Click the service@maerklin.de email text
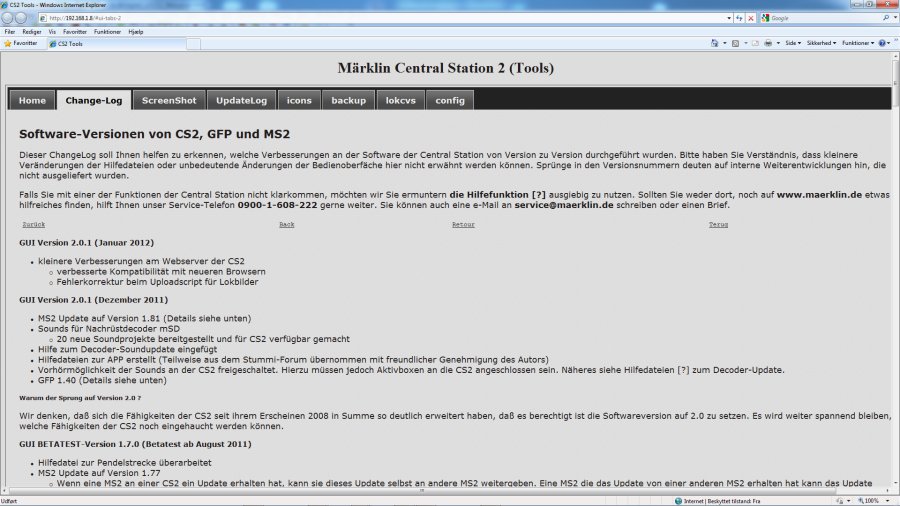Viewport: 900px width, 506px height. point(564,205)
